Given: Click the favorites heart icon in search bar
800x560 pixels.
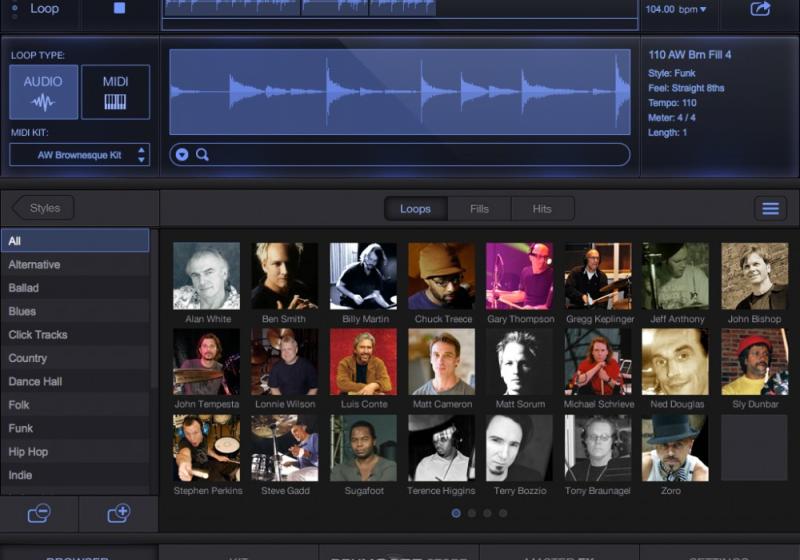Looking at the screenshot, I should coord(181,154).
